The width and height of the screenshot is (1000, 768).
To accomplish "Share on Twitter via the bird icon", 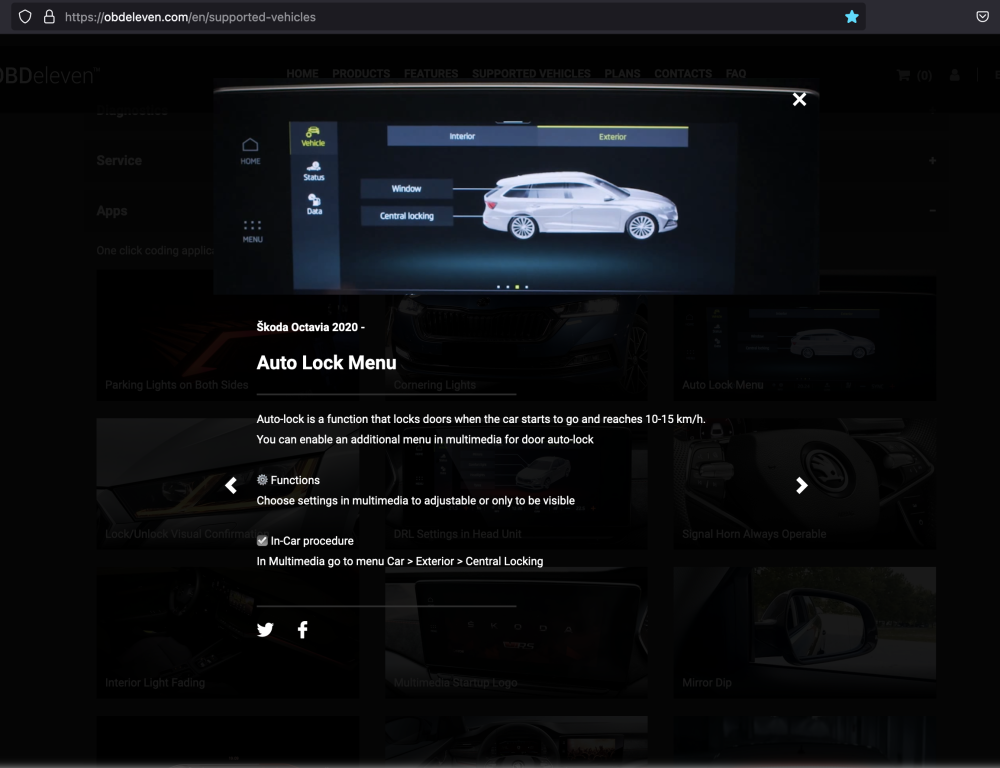I will coord(265,630).
